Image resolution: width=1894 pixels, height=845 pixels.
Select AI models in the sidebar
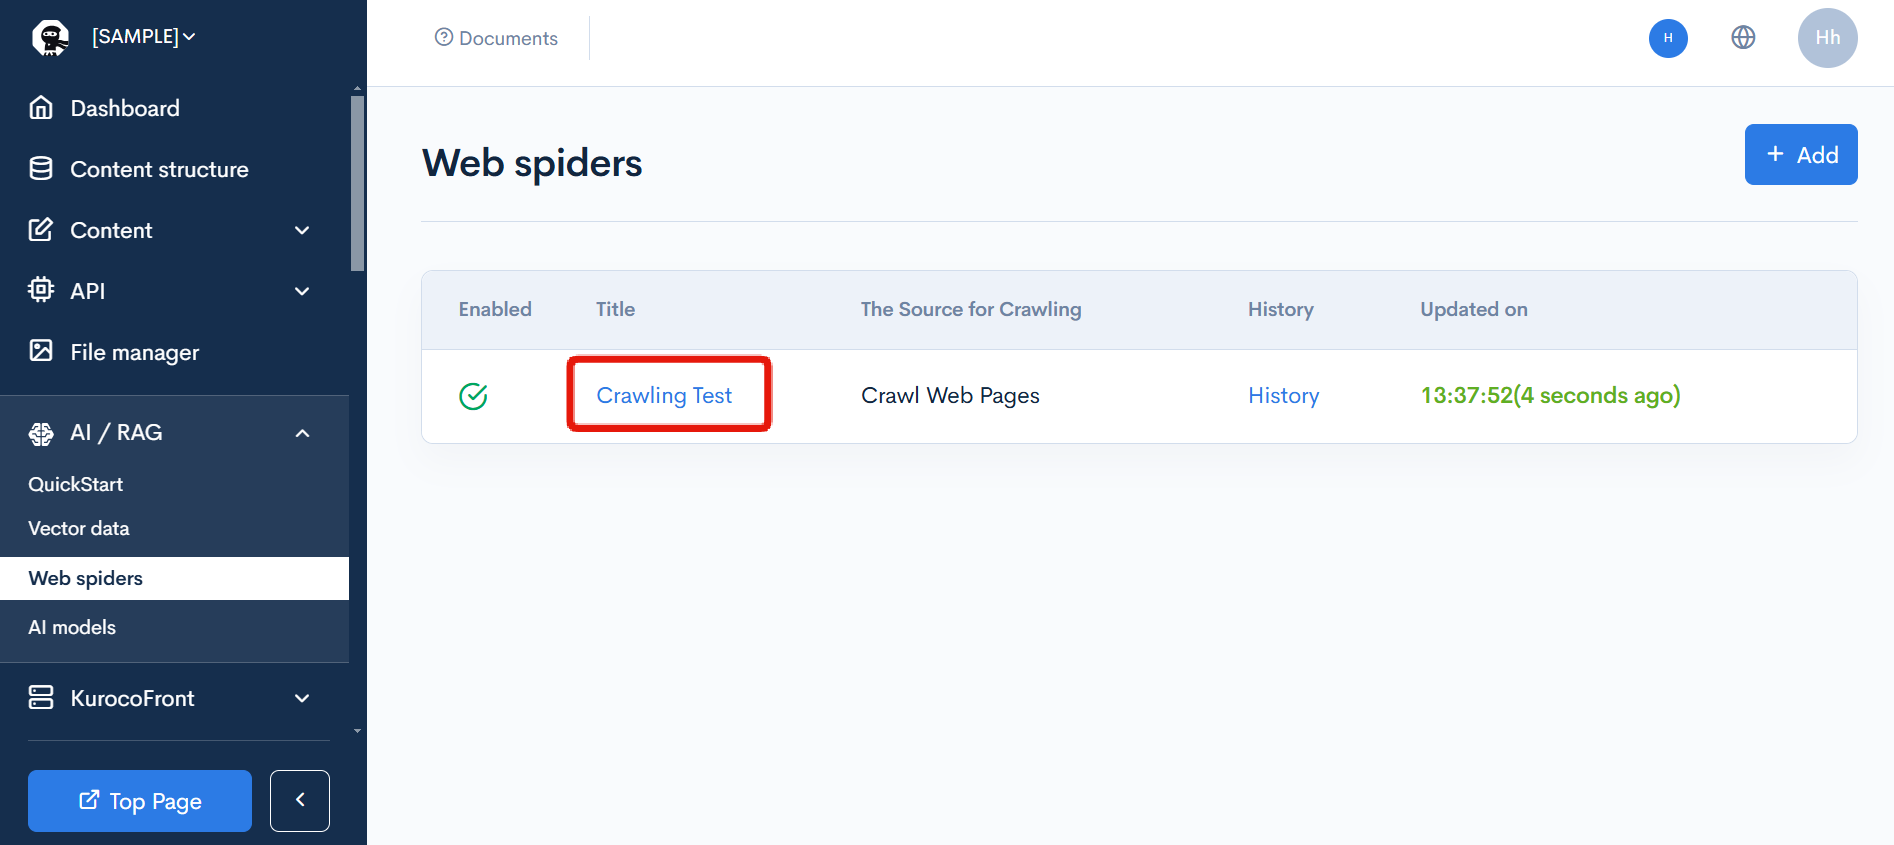72,627
